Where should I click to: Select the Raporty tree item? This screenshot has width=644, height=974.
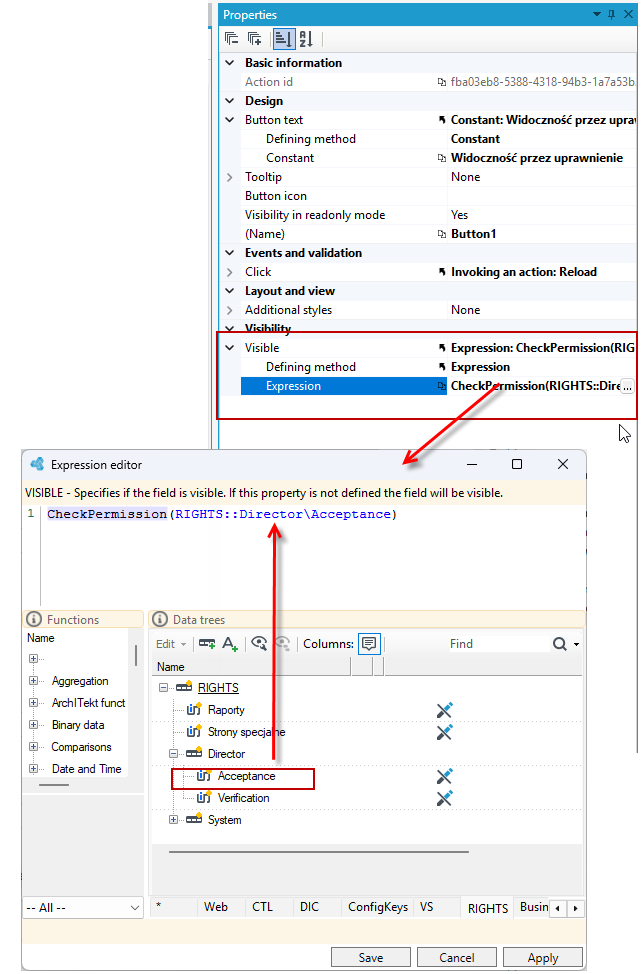(x=226, y=710)
